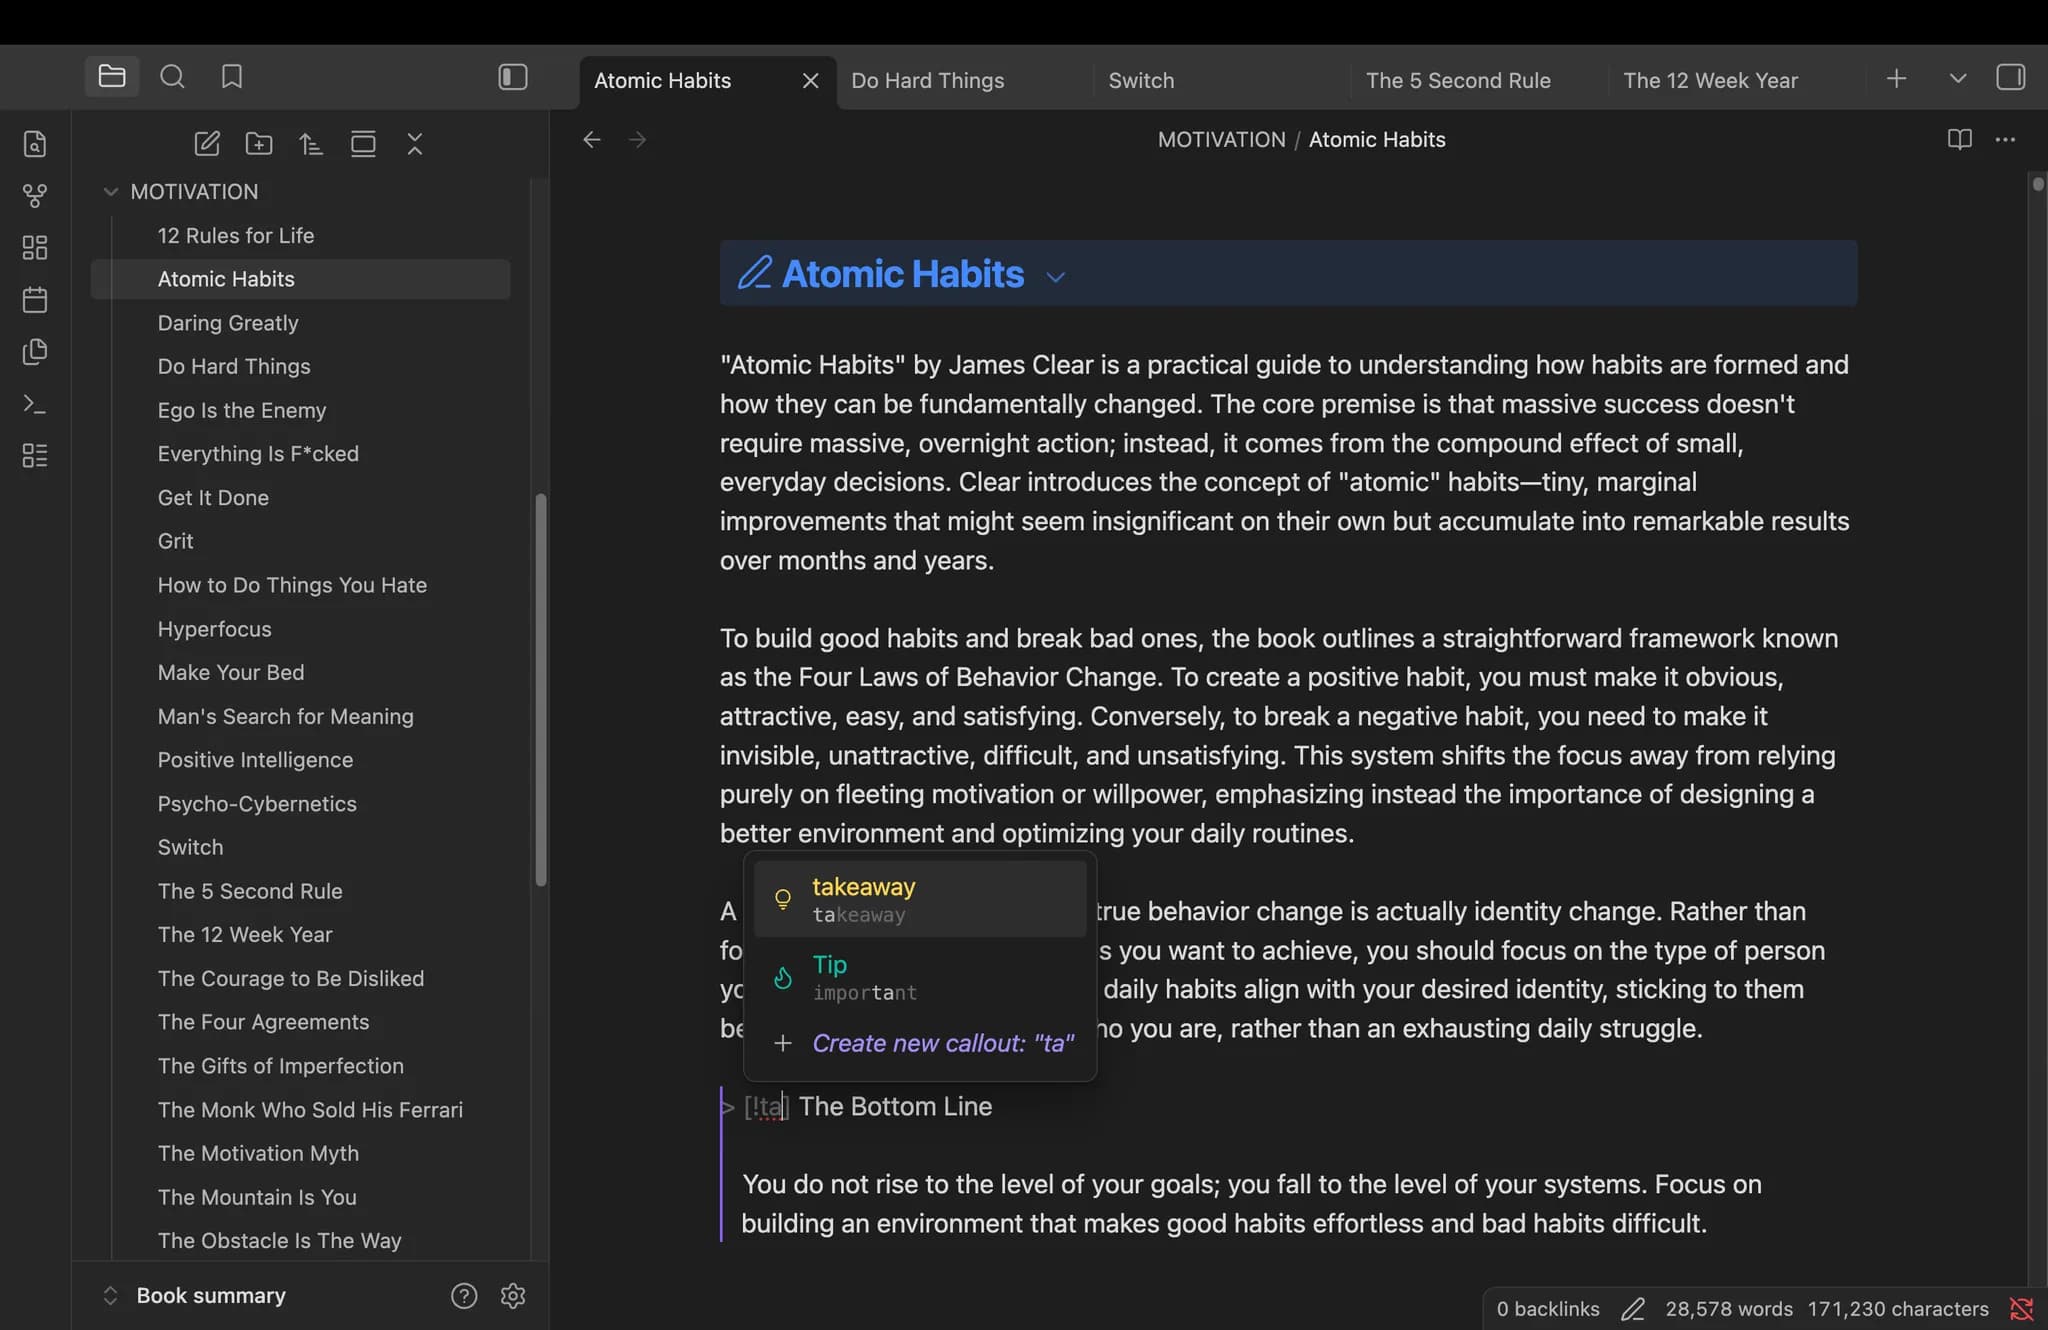Select the takeaway callout suggestion
2048x1330 pixels.
click(x=920, y=899)
